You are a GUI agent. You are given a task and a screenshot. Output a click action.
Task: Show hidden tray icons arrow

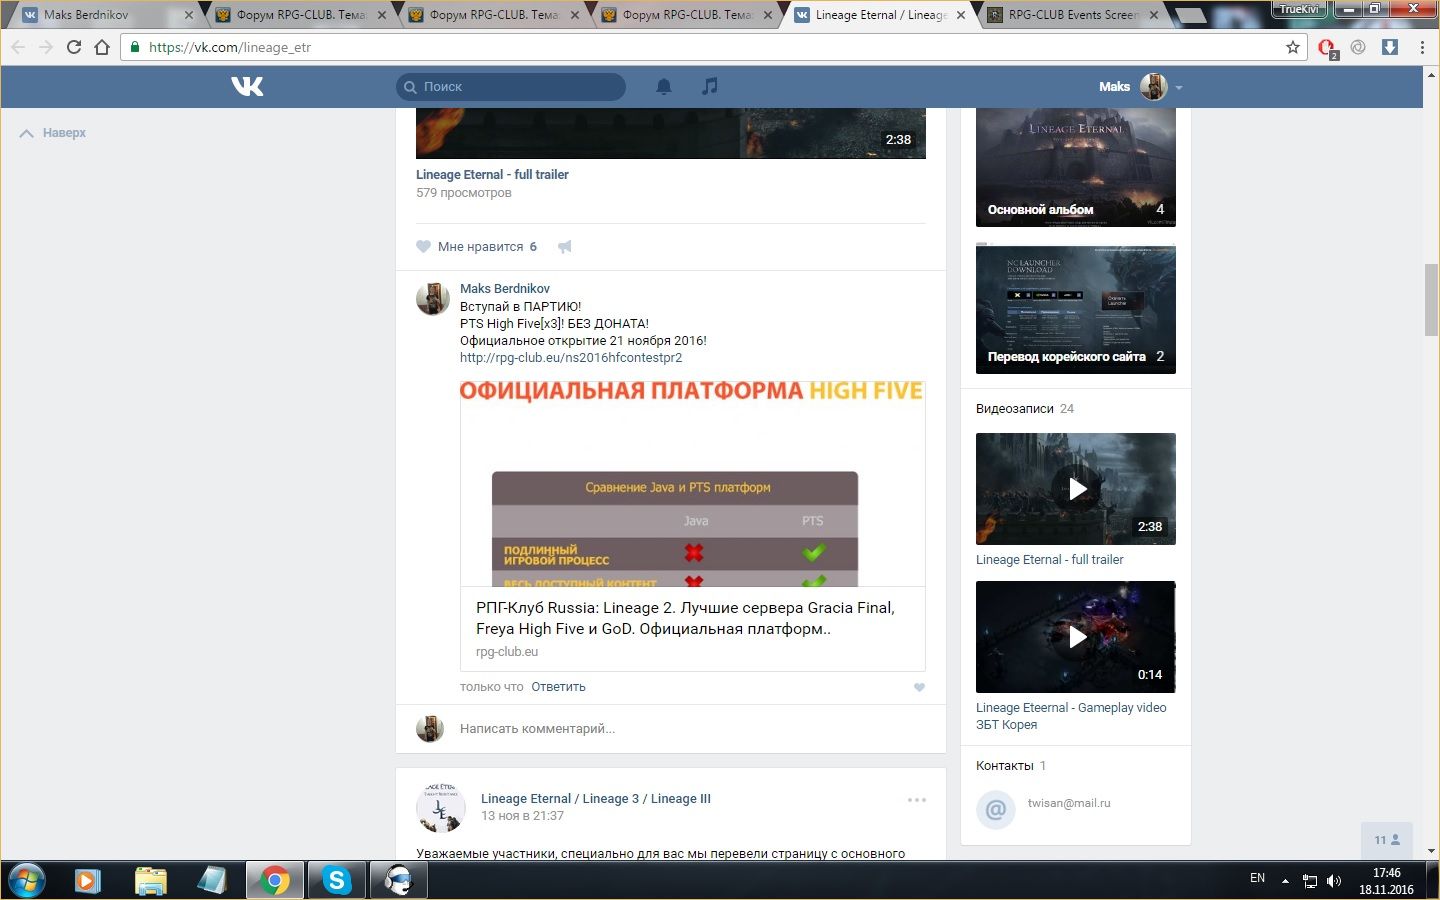[x=1285, y=881]
